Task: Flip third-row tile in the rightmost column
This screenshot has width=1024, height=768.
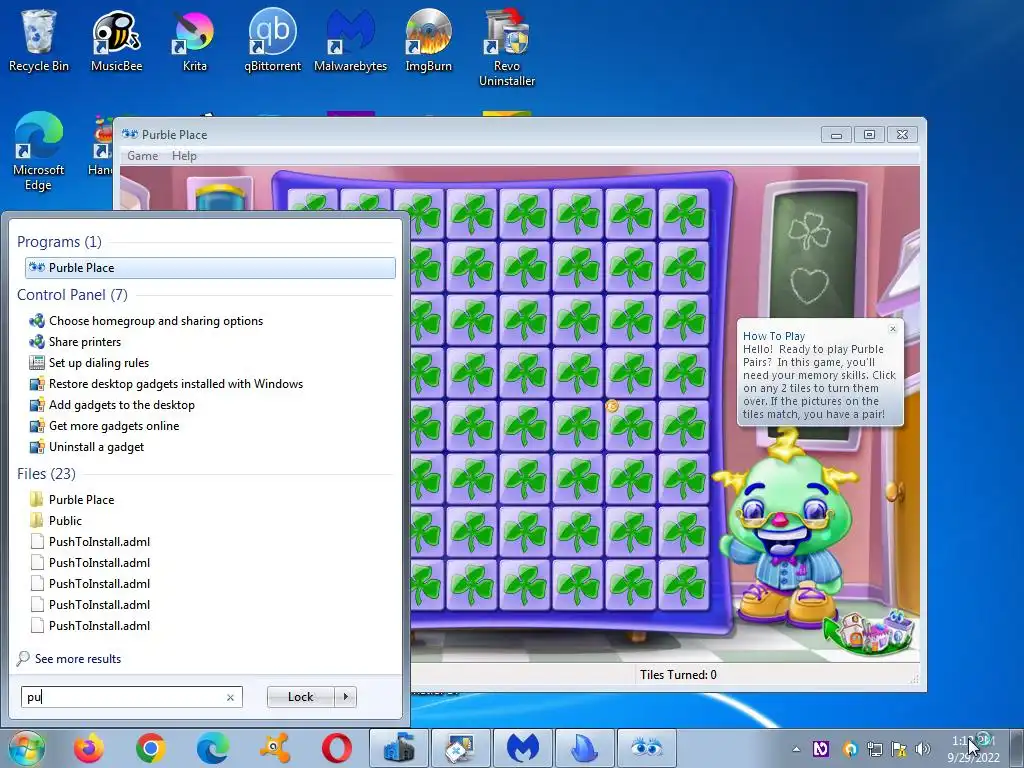Action: pyautogui.click(x=684, y=319)
